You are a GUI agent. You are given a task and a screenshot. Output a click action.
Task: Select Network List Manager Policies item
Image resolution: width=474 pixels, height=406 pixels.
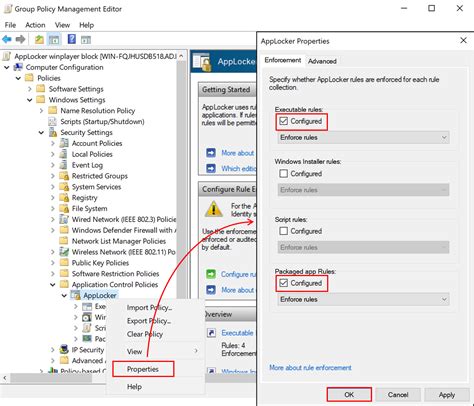[x=119, y=241]
